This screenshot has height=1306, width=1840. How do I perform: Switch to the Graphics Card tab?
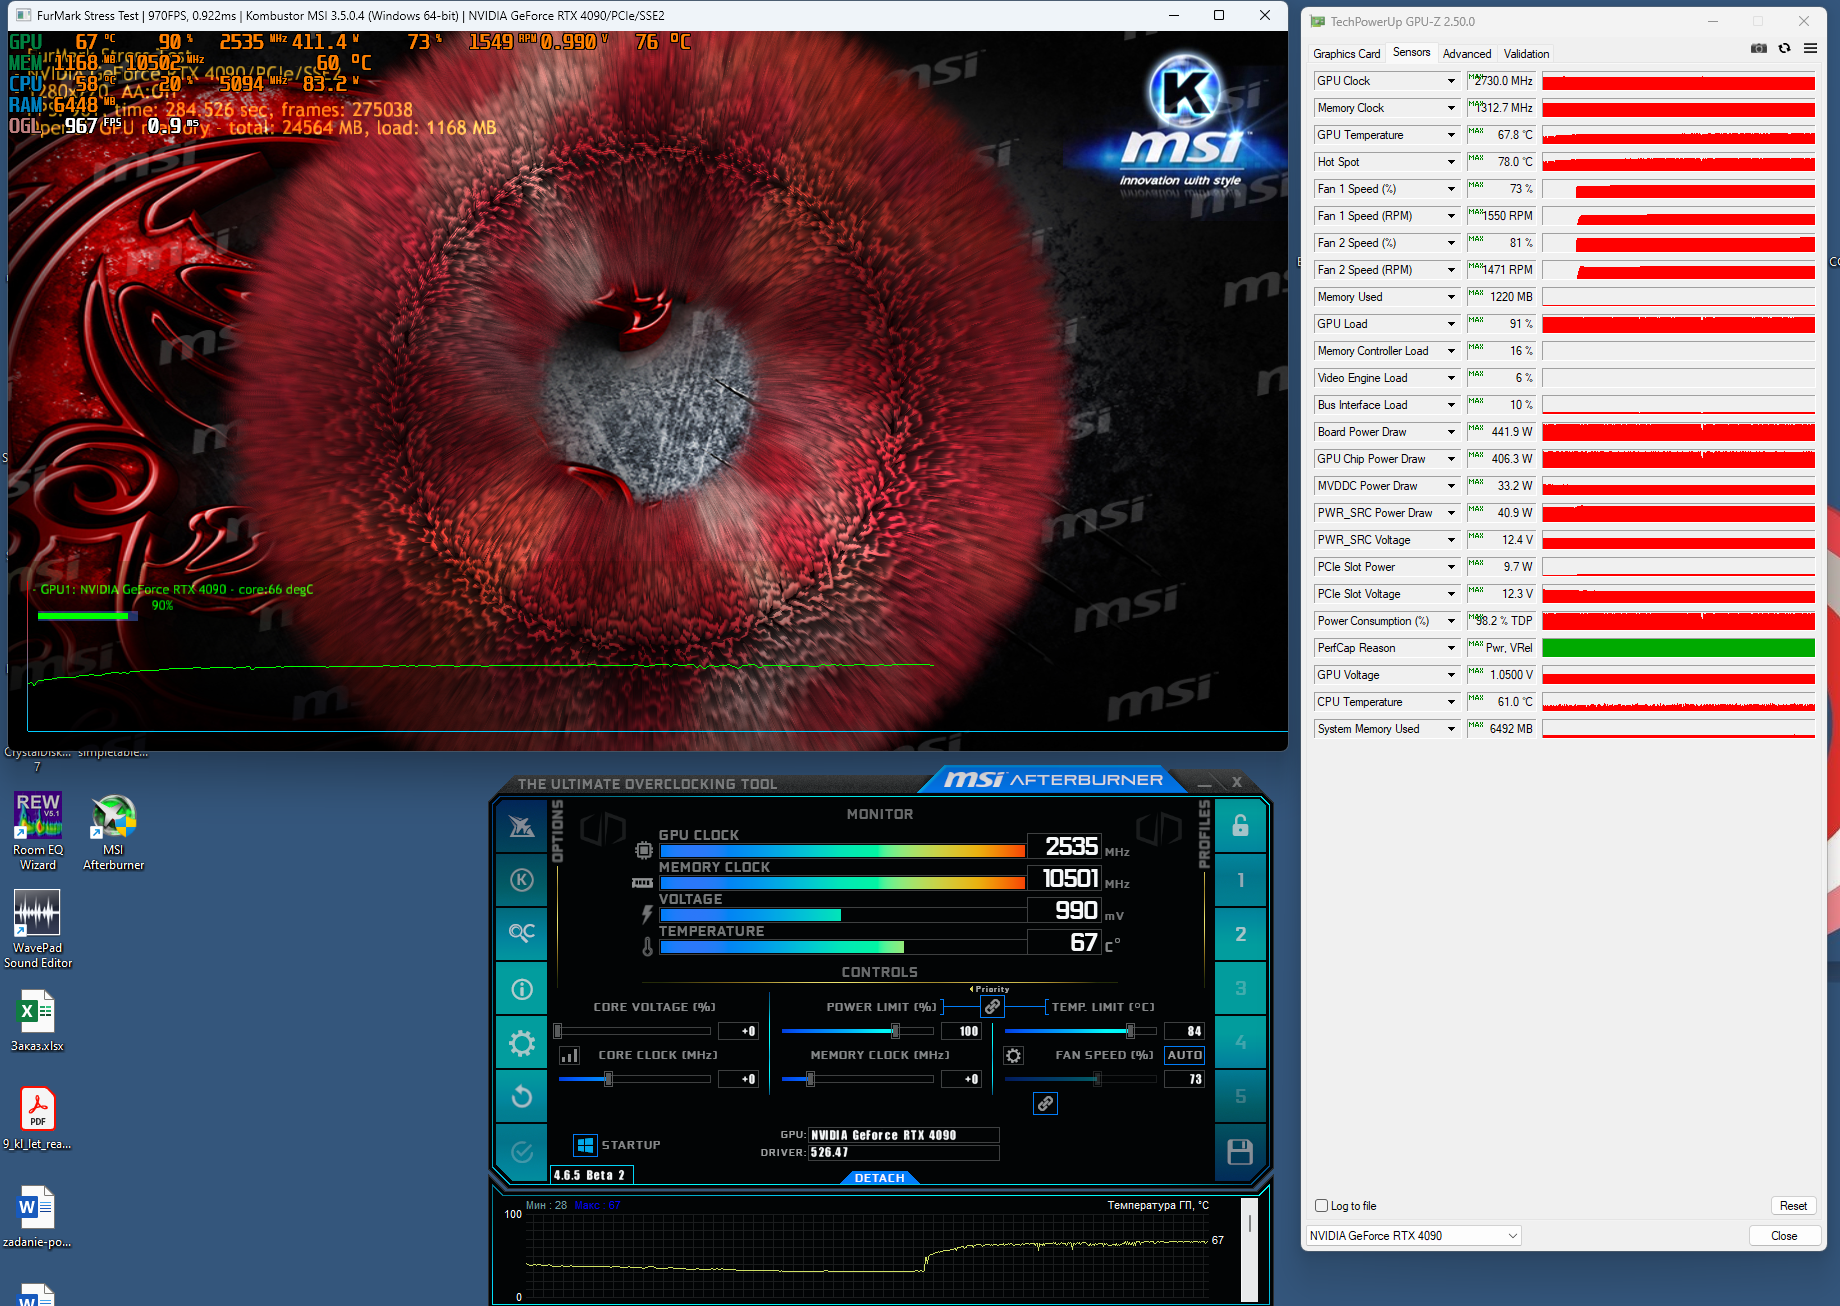pos(1346,54)
